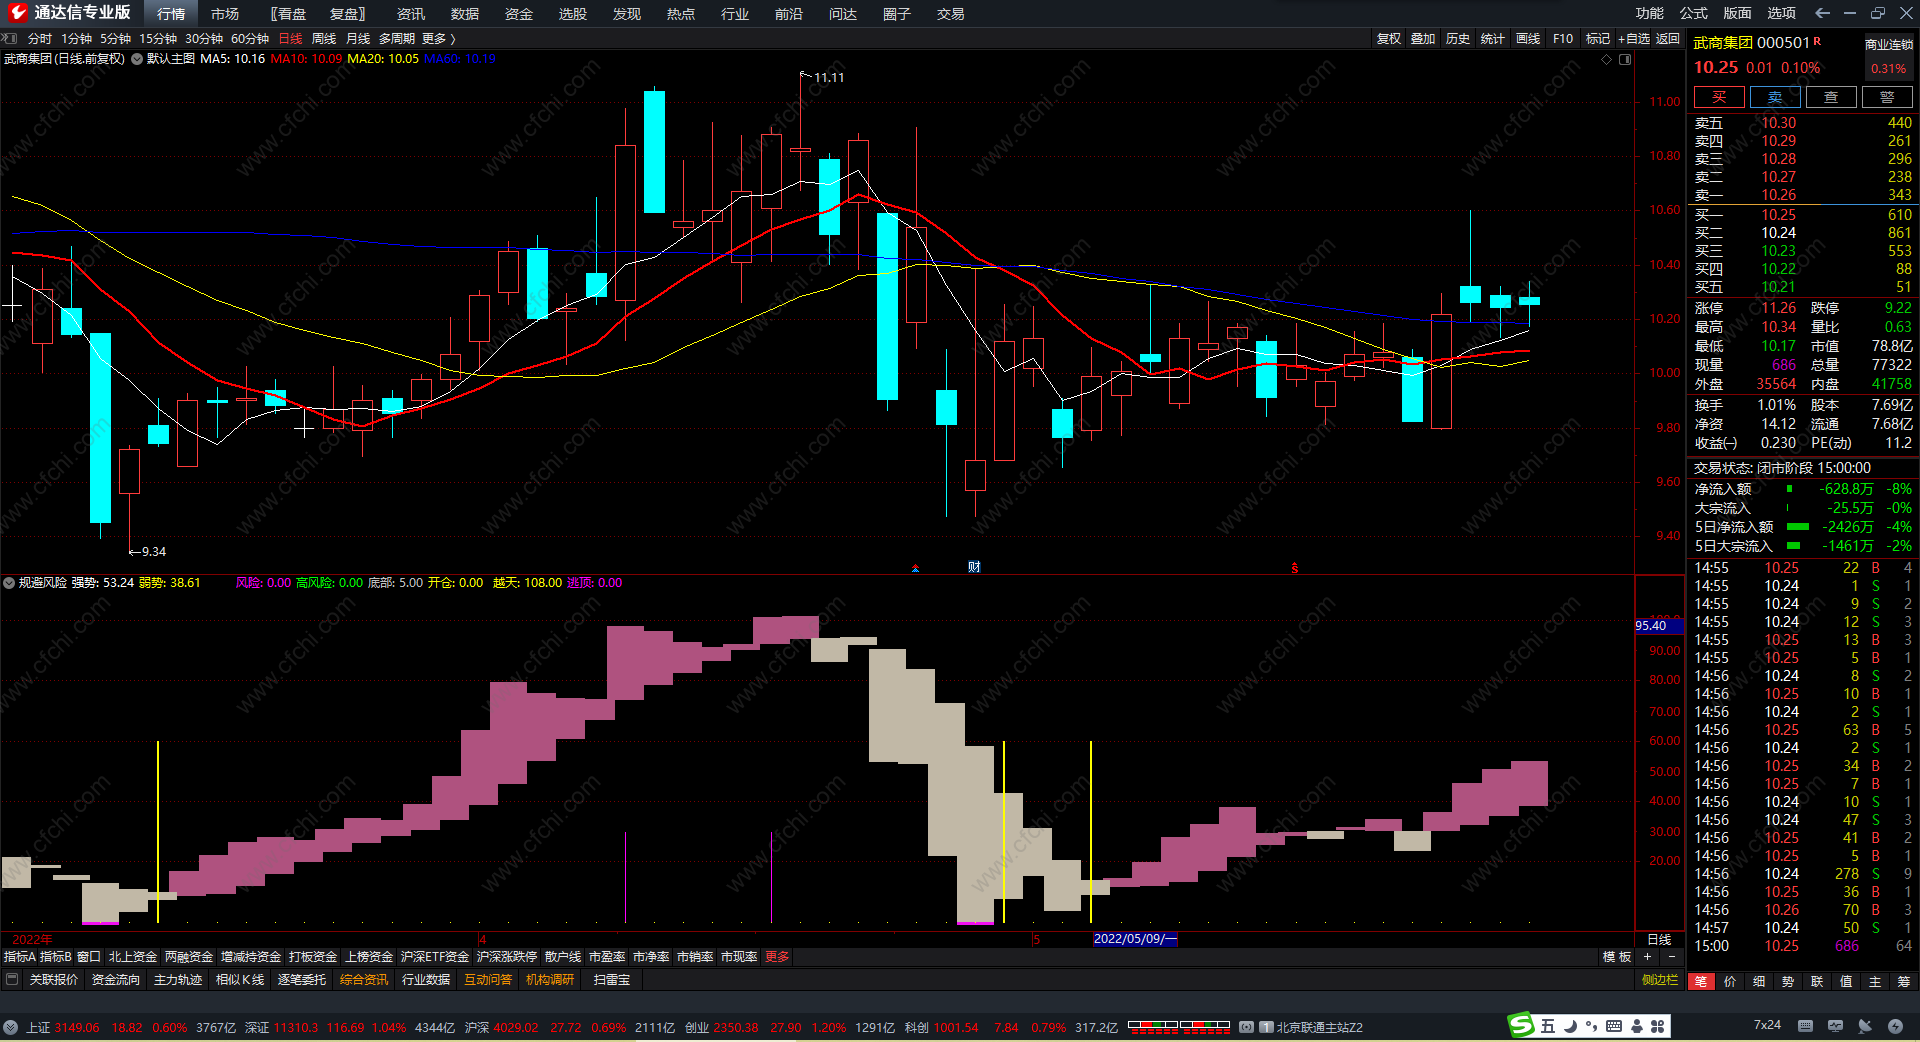Switch to the 行情 tab
The width and height of the screenshot is (1920, 1042).
[171, 14]
